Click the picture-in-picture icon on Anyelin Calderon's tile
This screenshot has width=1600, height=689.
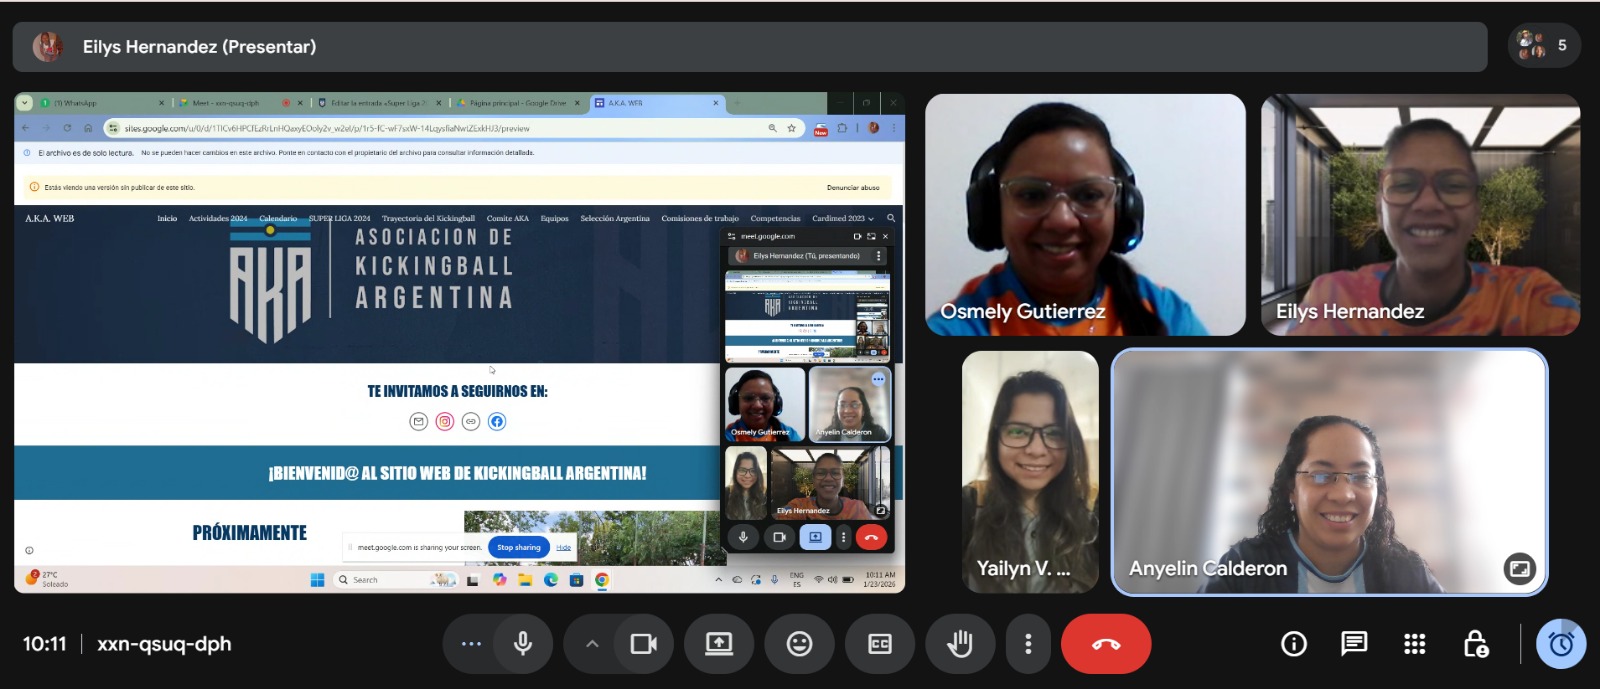(1519, 569)
